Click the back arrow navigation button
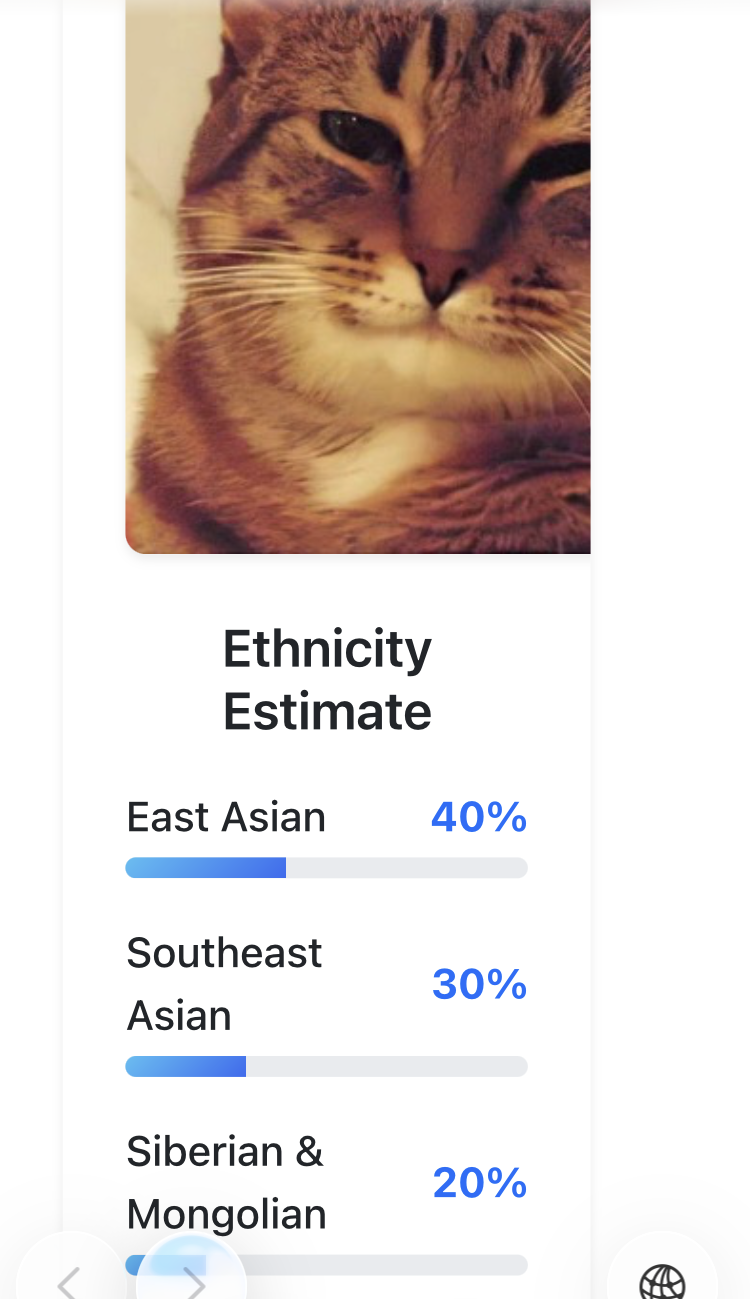This screenshot has width=750, height=1299. coord(68,1280)
